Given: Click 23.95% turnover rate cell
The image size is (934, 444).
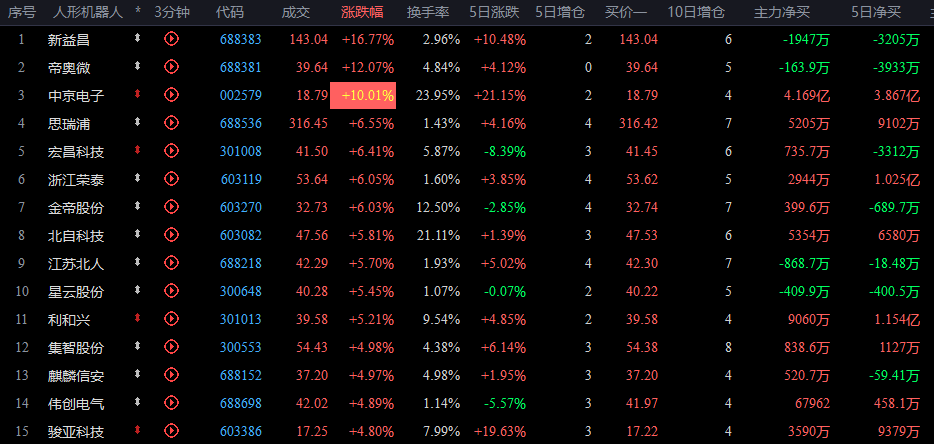Looking at the screenshot, I should (x=437, y=95).
